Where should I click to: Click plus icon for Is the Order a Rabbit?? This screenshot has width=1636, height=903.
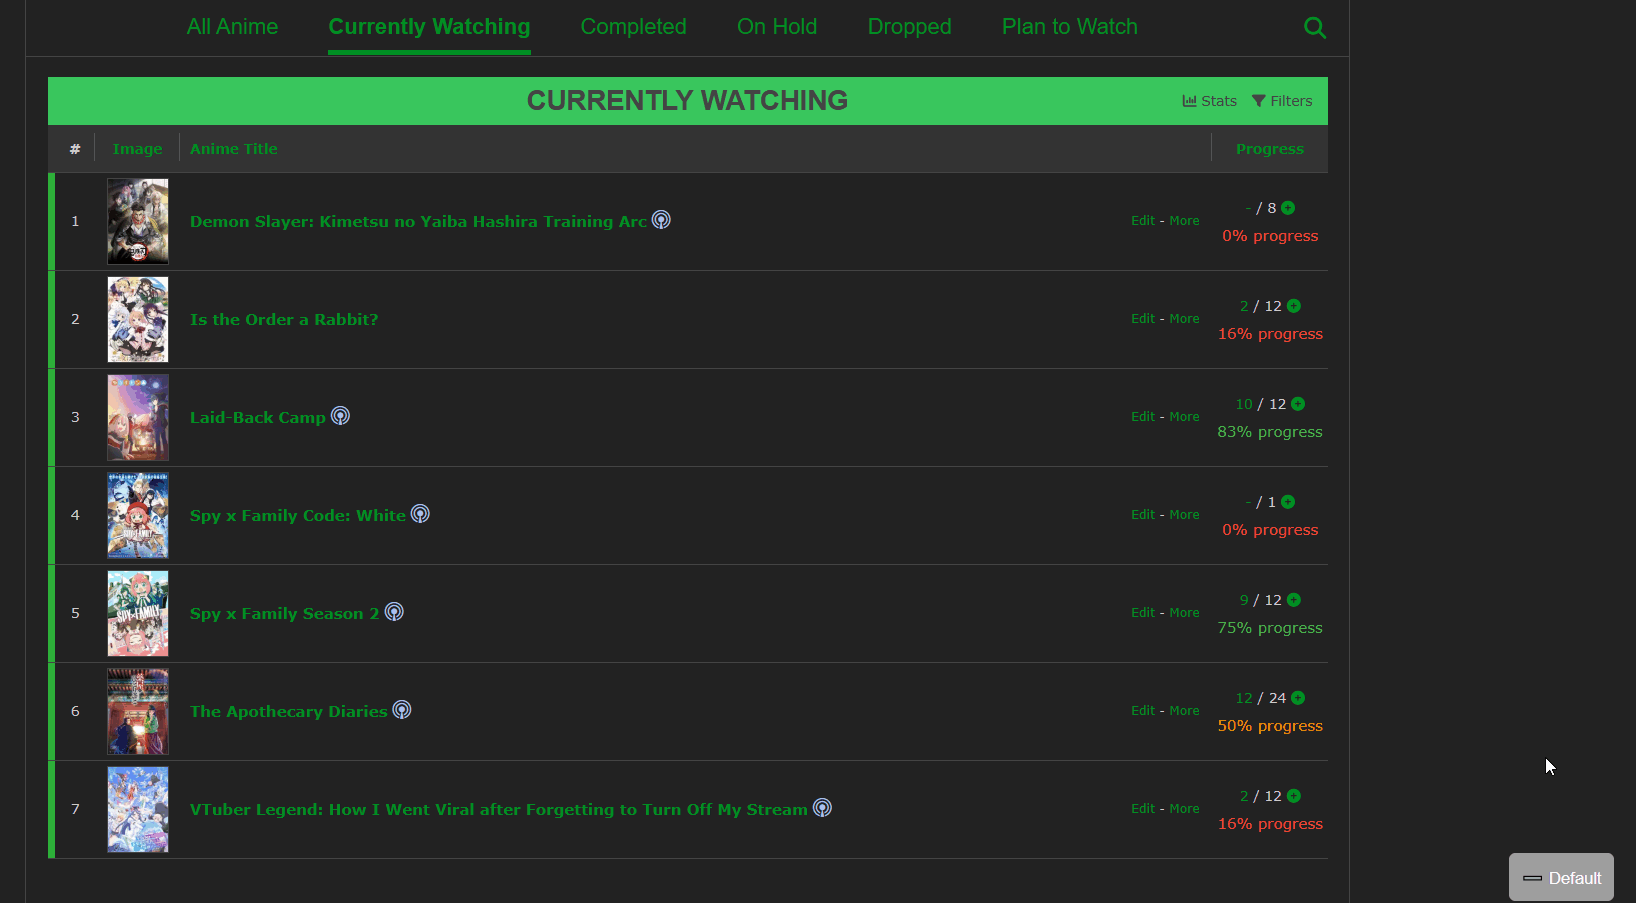click(x=1294, y=306)
